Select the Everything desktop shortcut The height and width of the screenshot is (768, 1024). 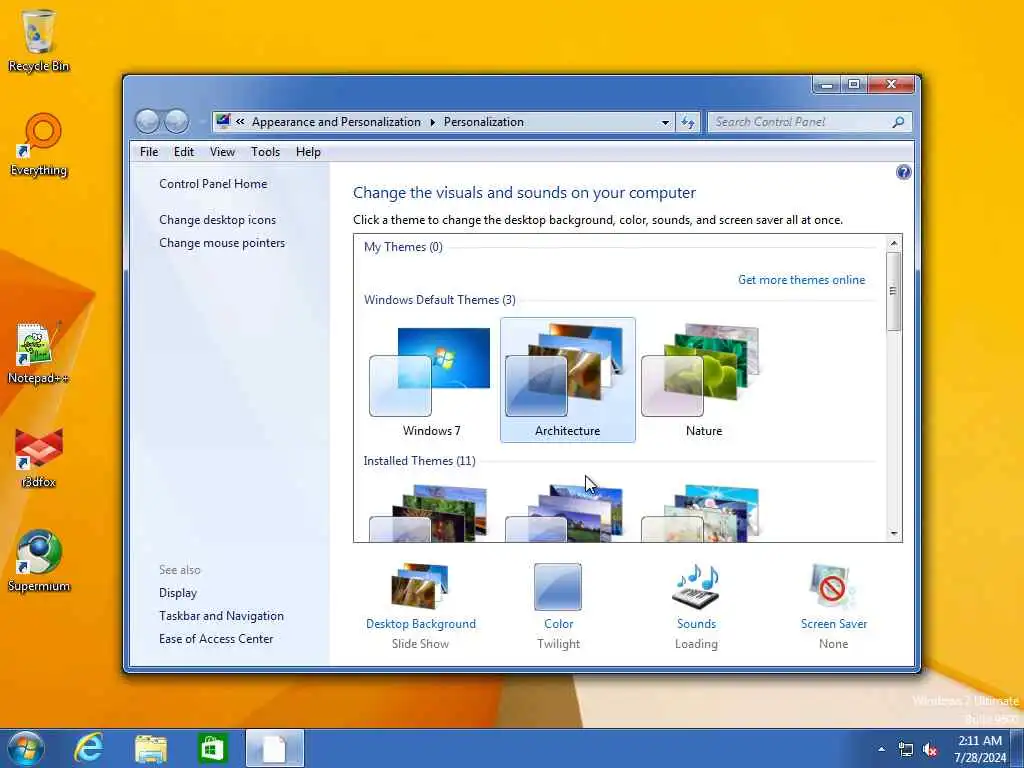[x=39, y=145]
